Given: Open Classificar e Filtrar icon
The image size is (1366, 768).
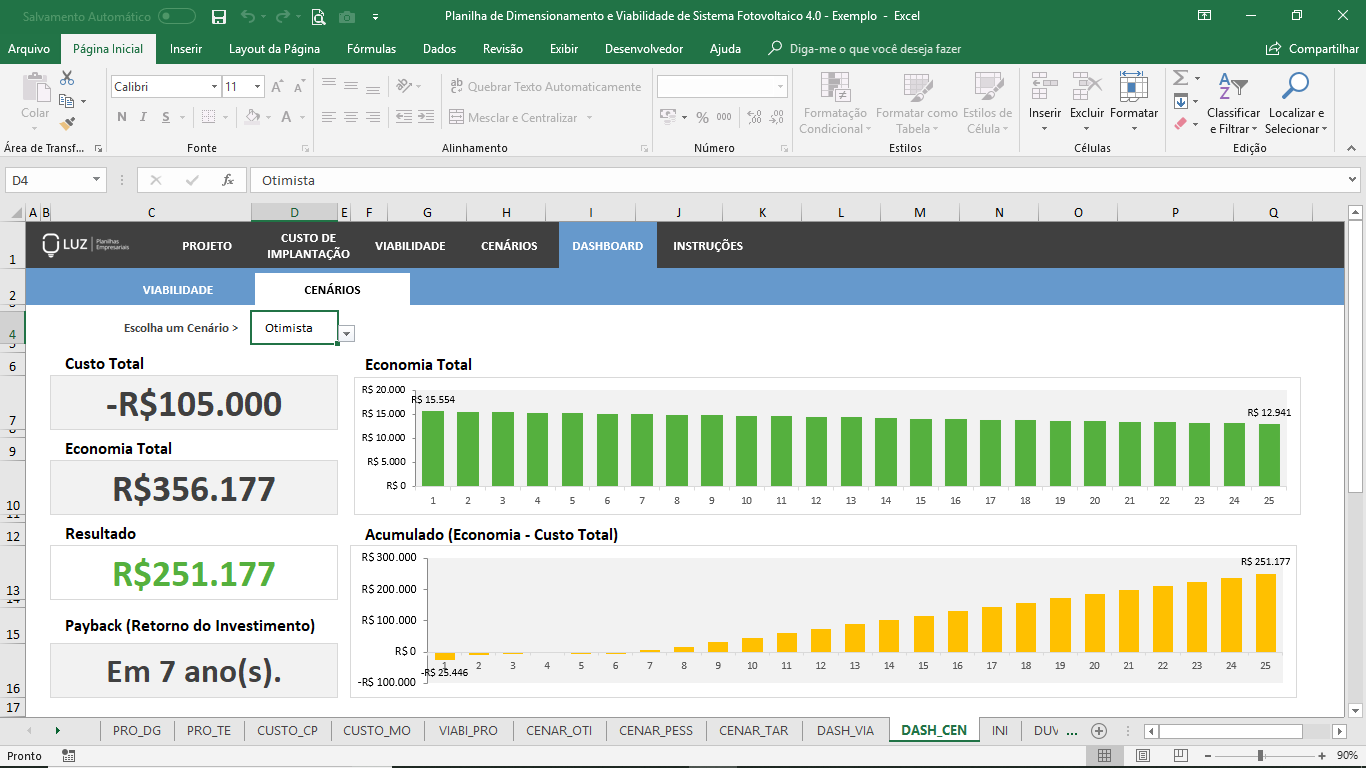Looking at the screenshot, I should (1233, 87).
